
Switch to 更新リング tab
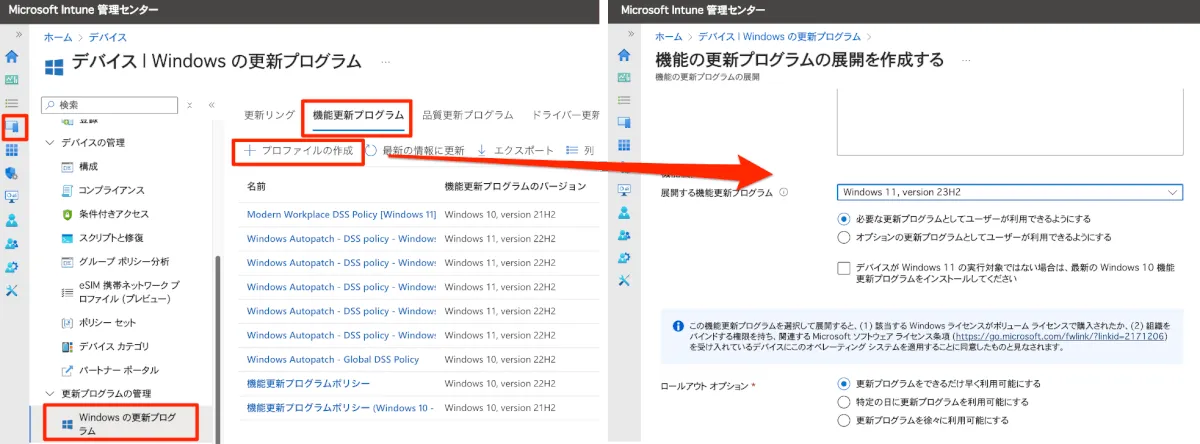coord(269,115)
